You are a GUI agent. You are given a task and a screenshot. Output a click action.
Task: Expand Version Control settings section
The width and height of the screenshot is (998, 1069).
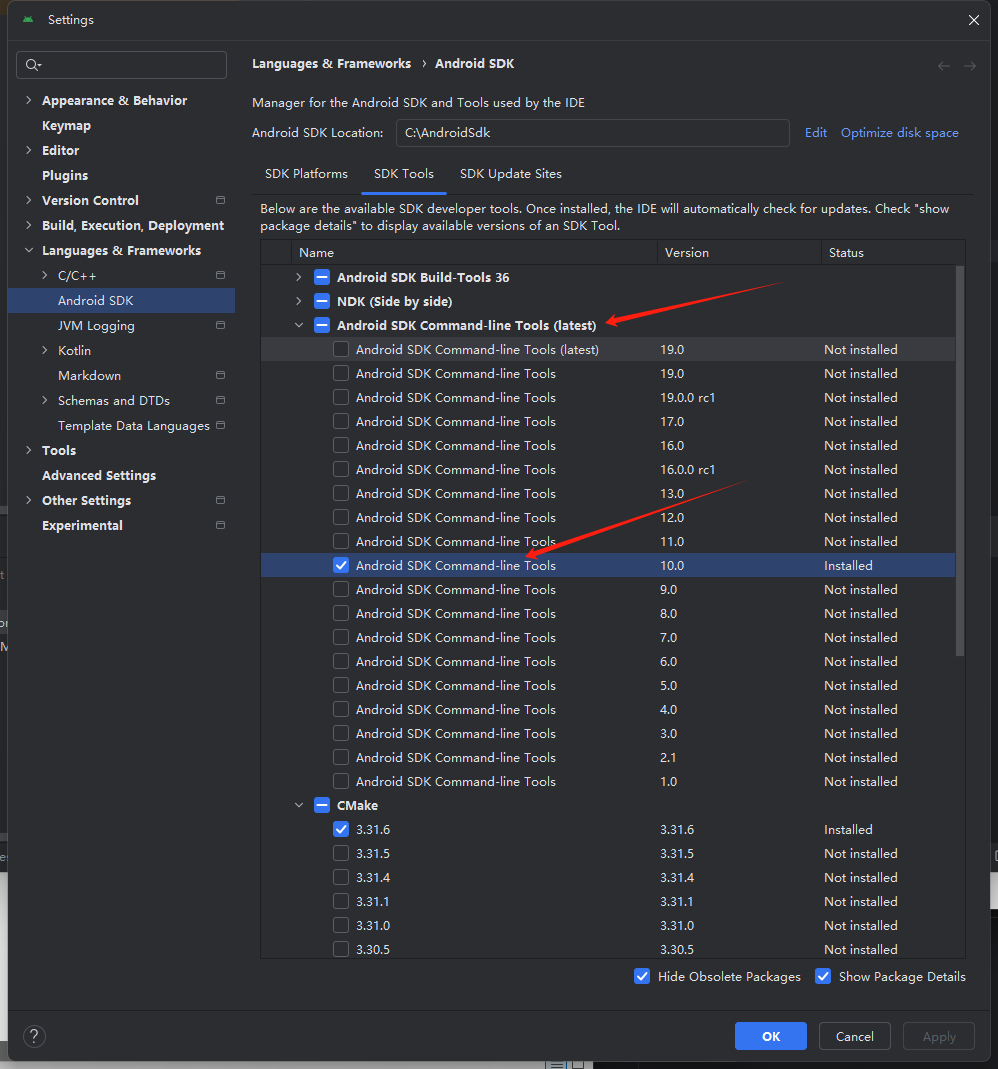29,200
